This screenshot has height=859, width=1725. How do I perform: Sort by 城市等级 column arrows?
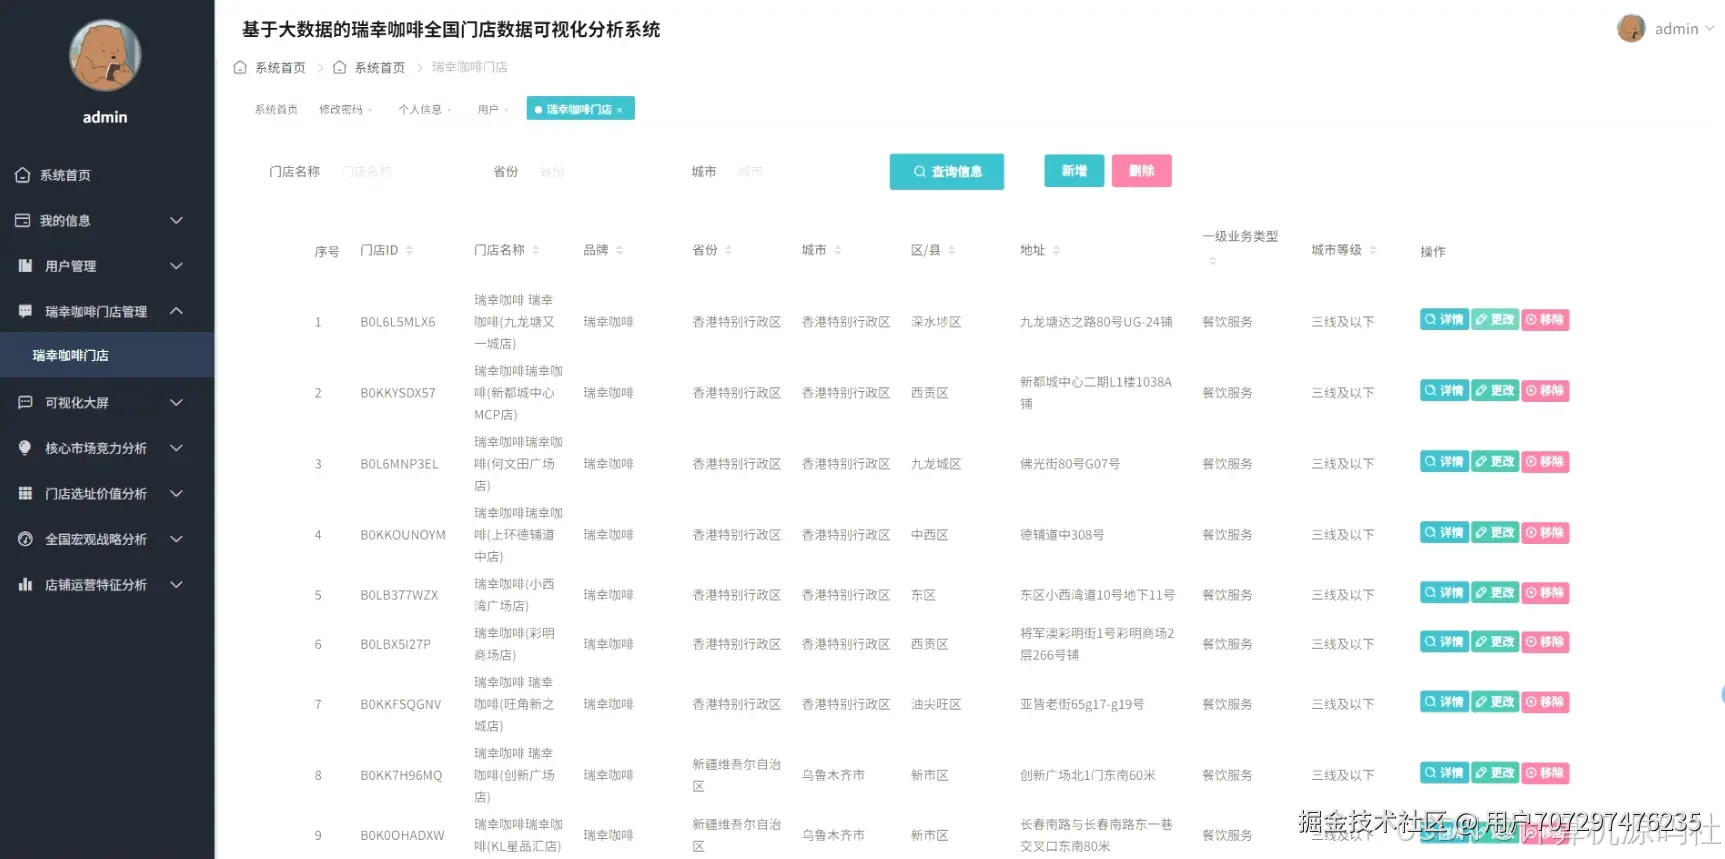coord(1372,250)
